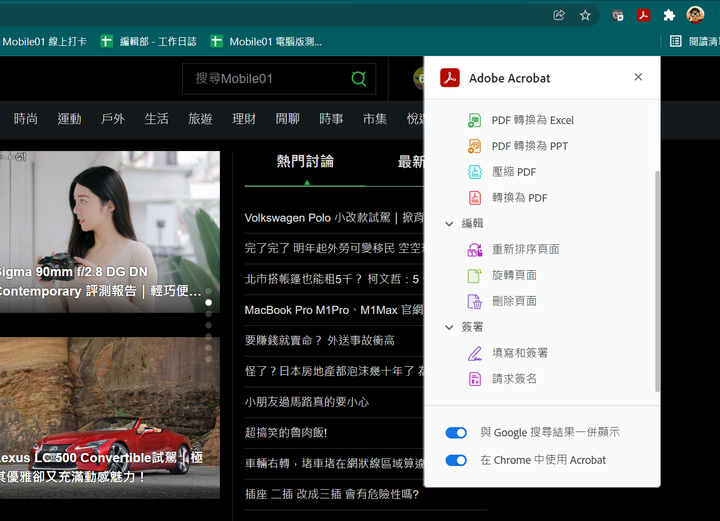This screenshot has width=720, height=521.
Task: Open the Lexus LC 500 Convertible banner image
Action: (x=109, y=418)
